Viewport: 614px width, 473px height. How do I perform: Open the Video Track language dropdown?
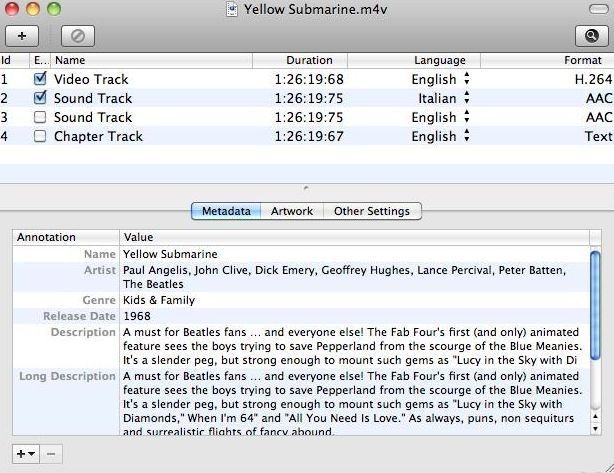pyautogui.click(x=441, y=79)
